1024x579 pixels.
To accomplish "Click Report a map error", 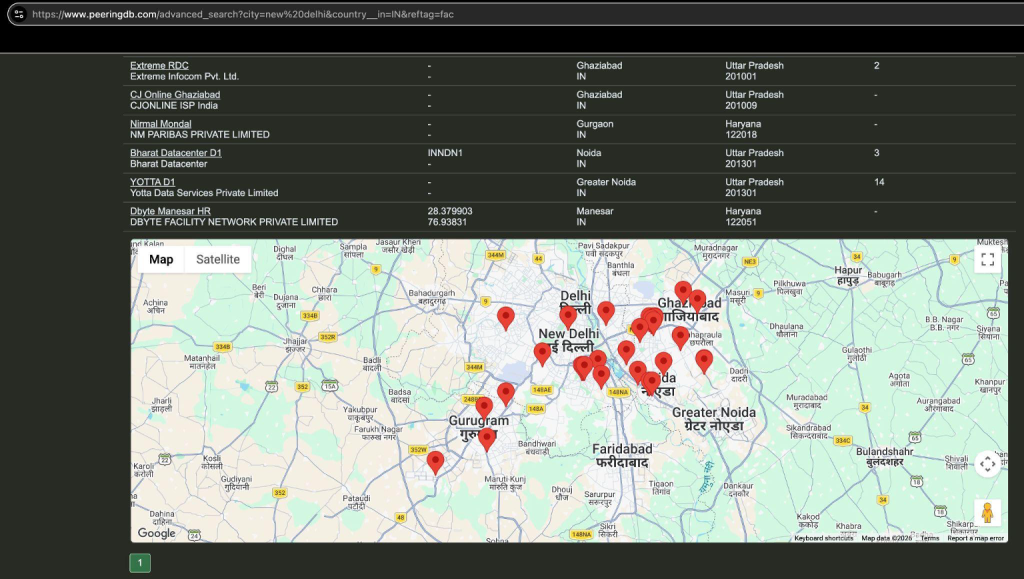I will 975,538.
